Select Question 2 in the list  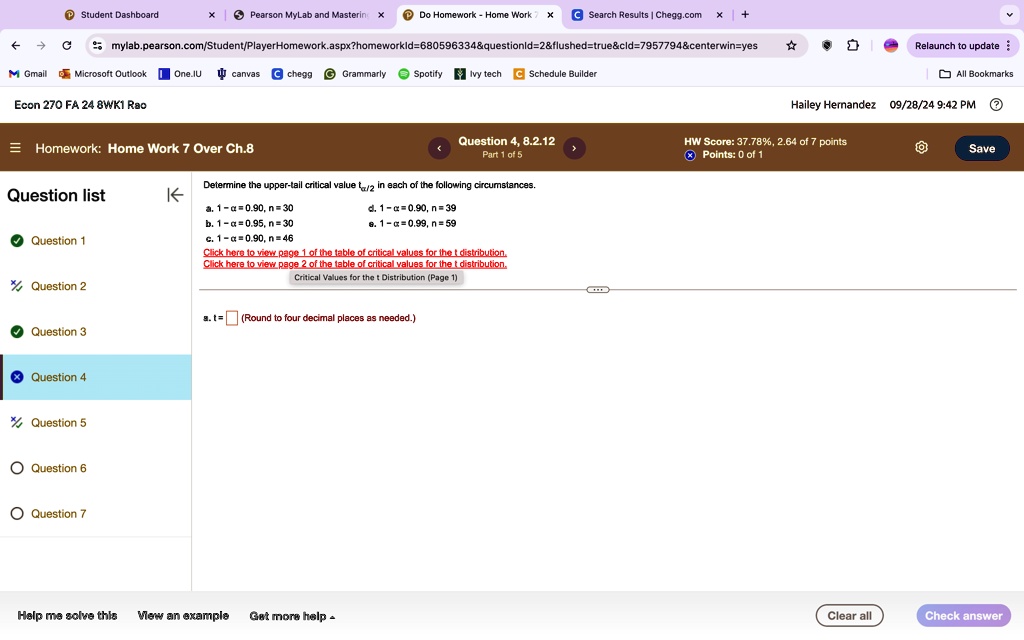(95, 286)
